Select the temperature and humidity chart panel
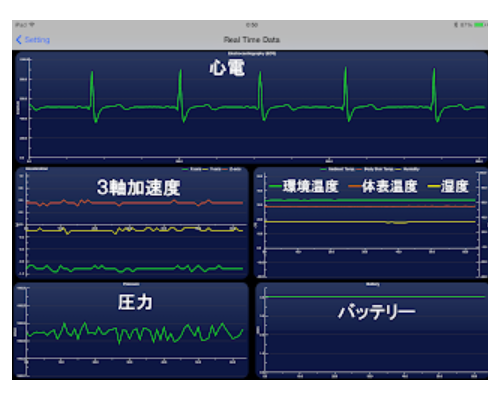 [x=371, y=223]
